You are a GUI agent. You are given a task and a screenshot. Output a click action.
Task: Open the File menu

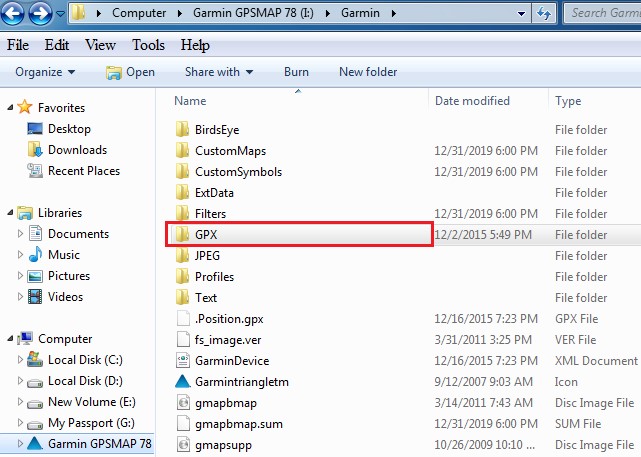[18, 45]
